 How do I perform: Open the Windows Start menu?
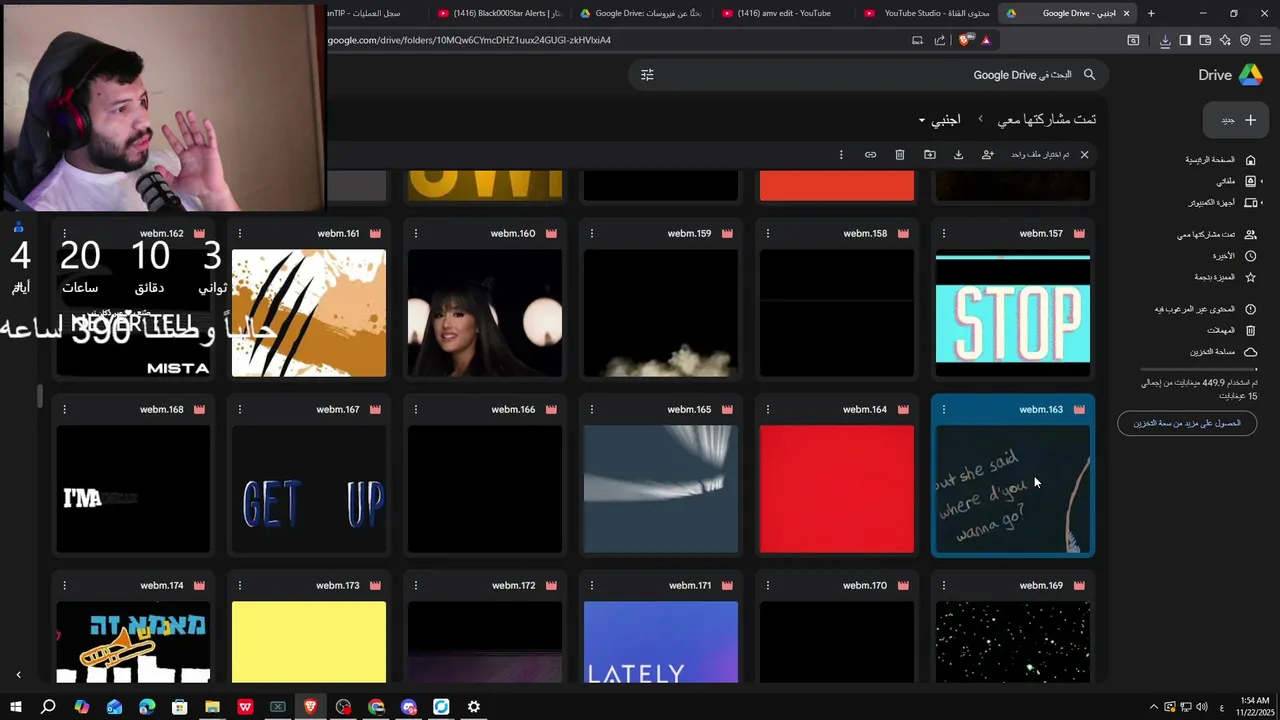click(16, 707)
